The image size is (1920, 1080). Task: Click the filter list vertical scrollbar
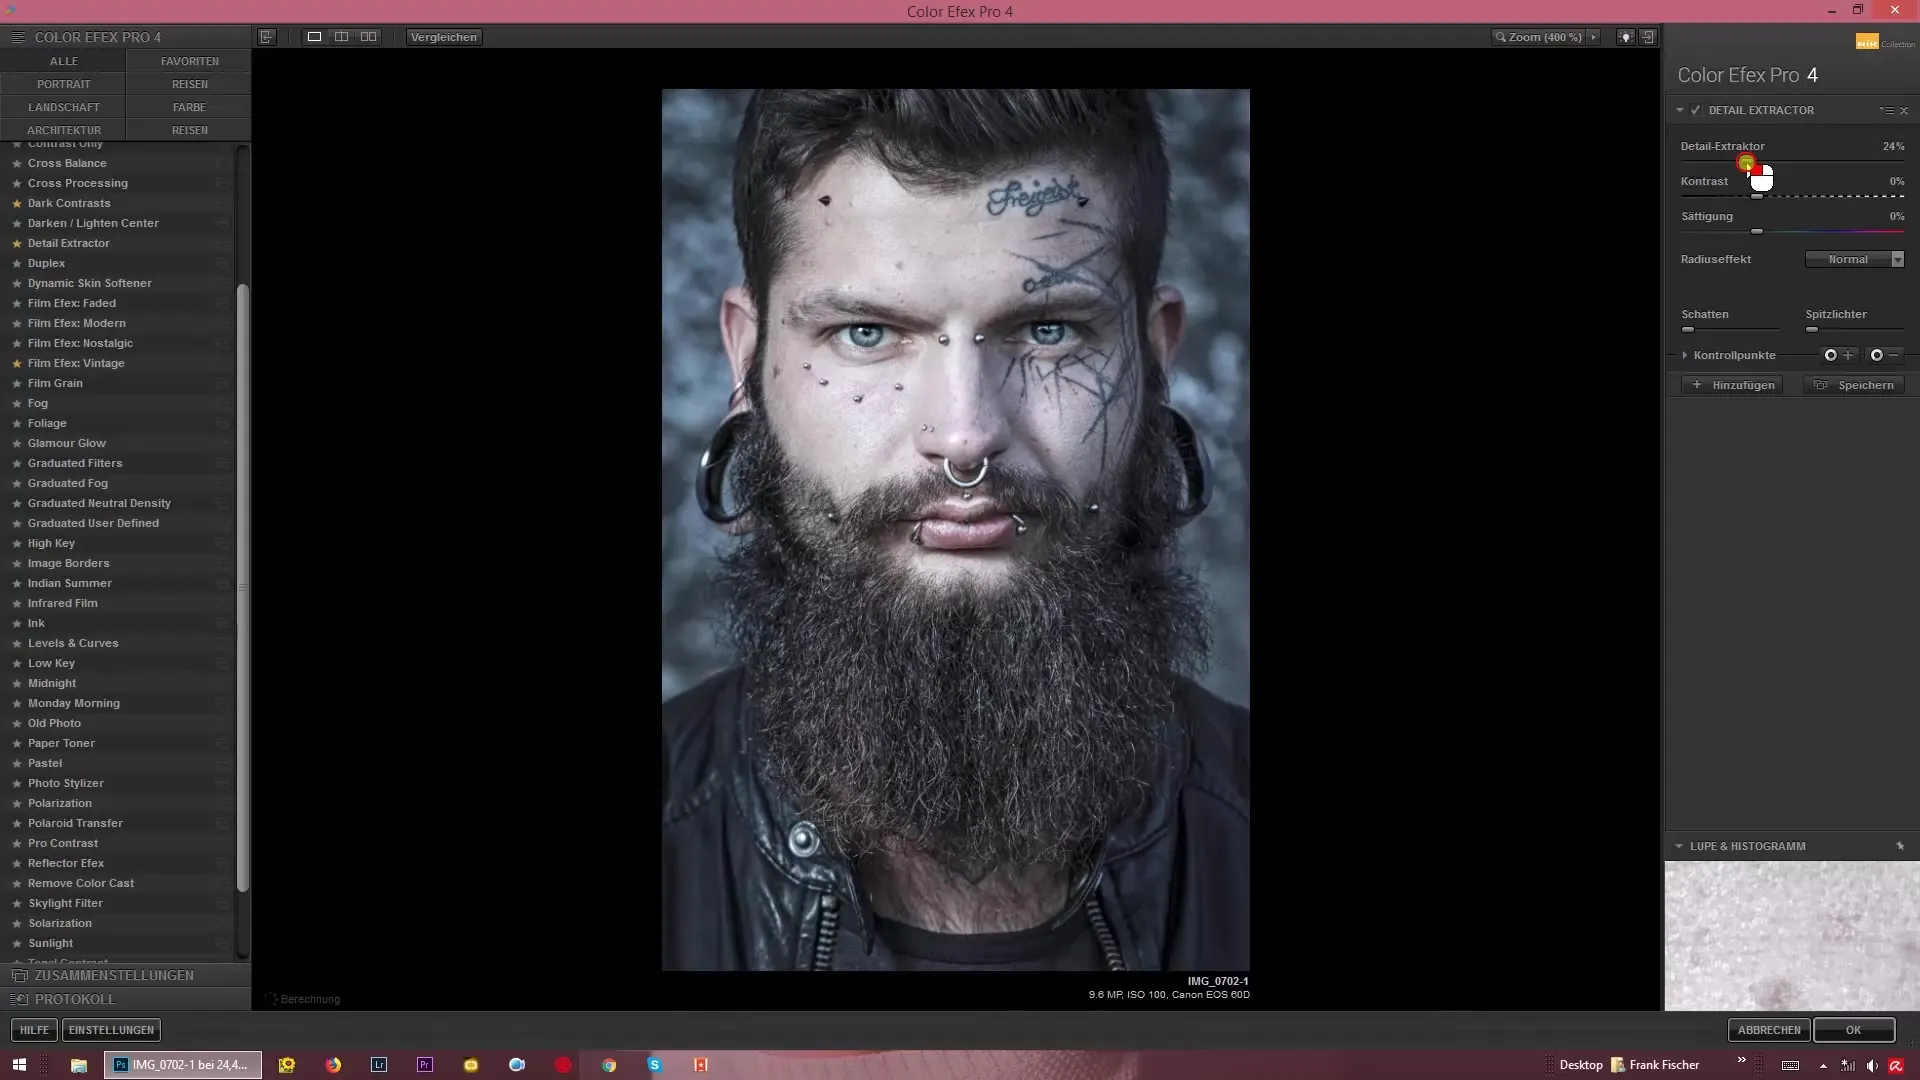(x=242, y=588)
